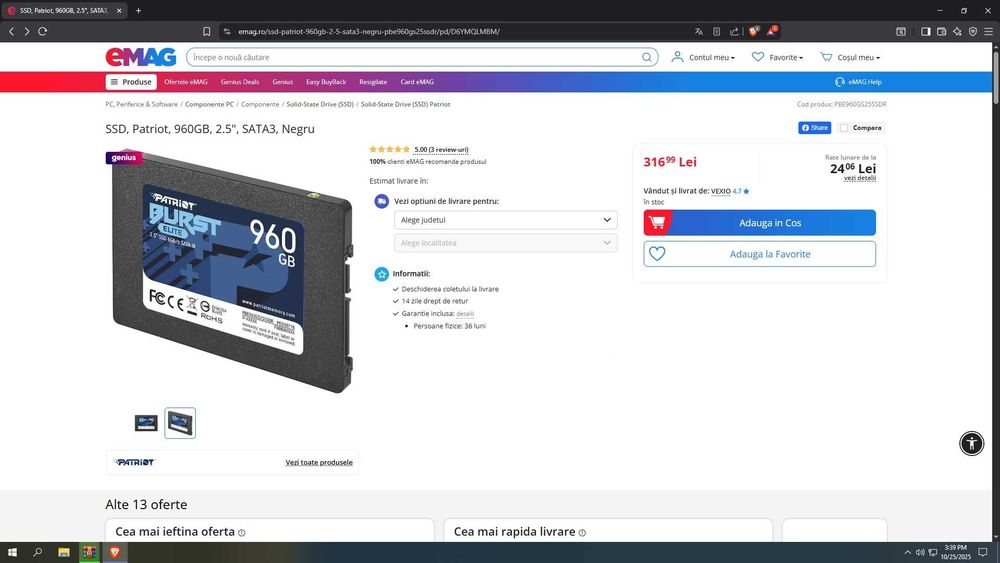Open Windows Start menu
1000x563 pixels.
(11, 552)
